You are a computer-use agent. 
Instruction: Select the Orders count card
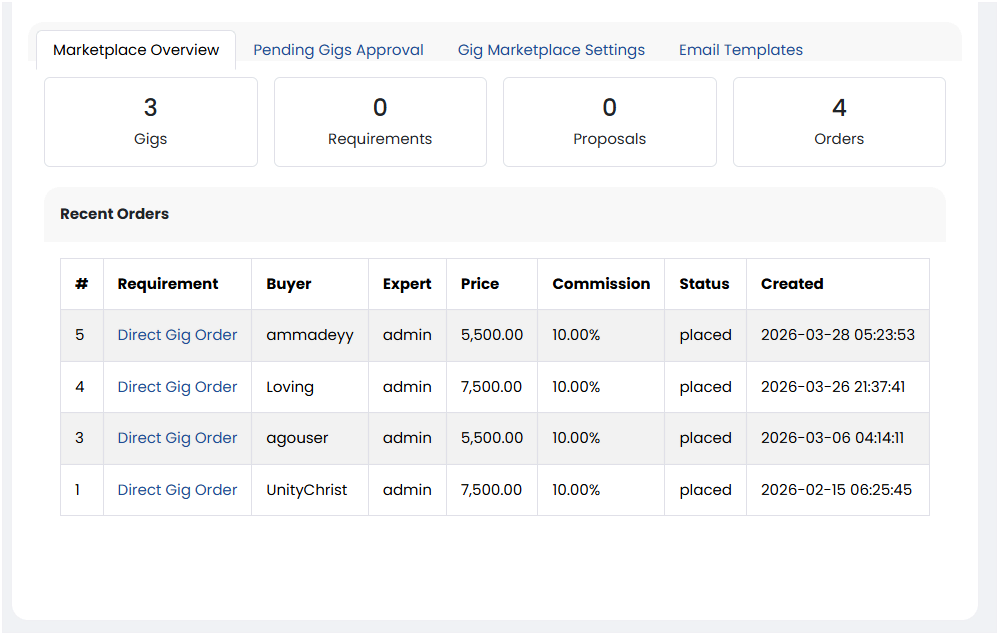839,122
